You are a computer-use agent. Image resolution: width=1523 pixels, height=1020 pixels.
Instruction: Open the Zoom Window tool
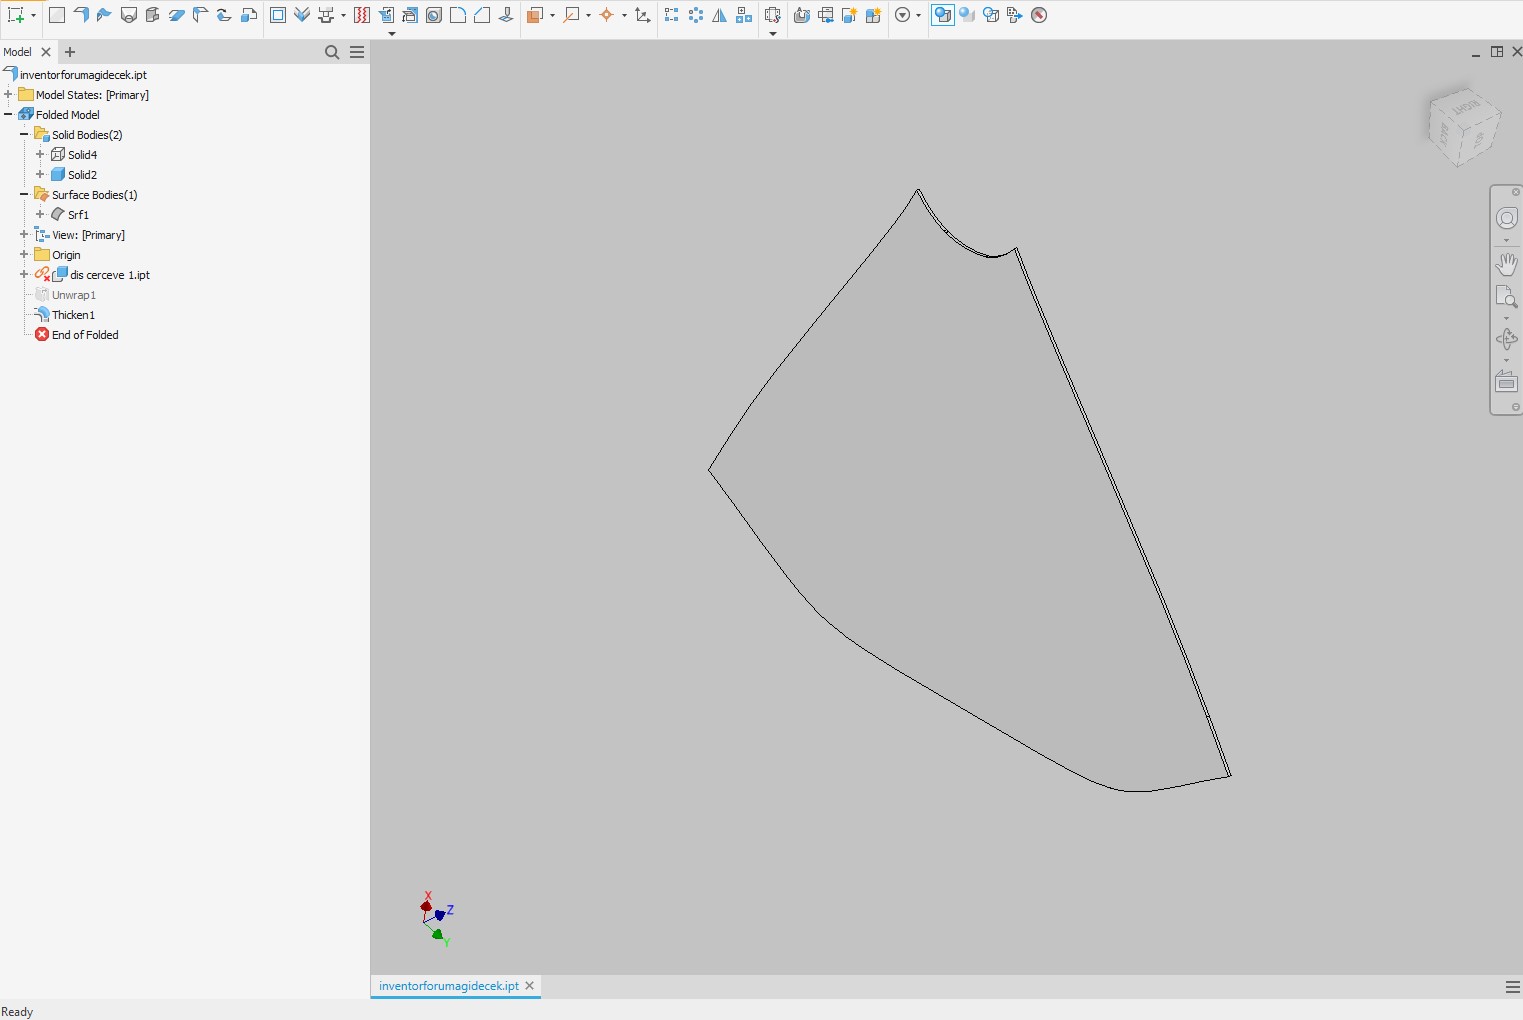pos(1507,297)
